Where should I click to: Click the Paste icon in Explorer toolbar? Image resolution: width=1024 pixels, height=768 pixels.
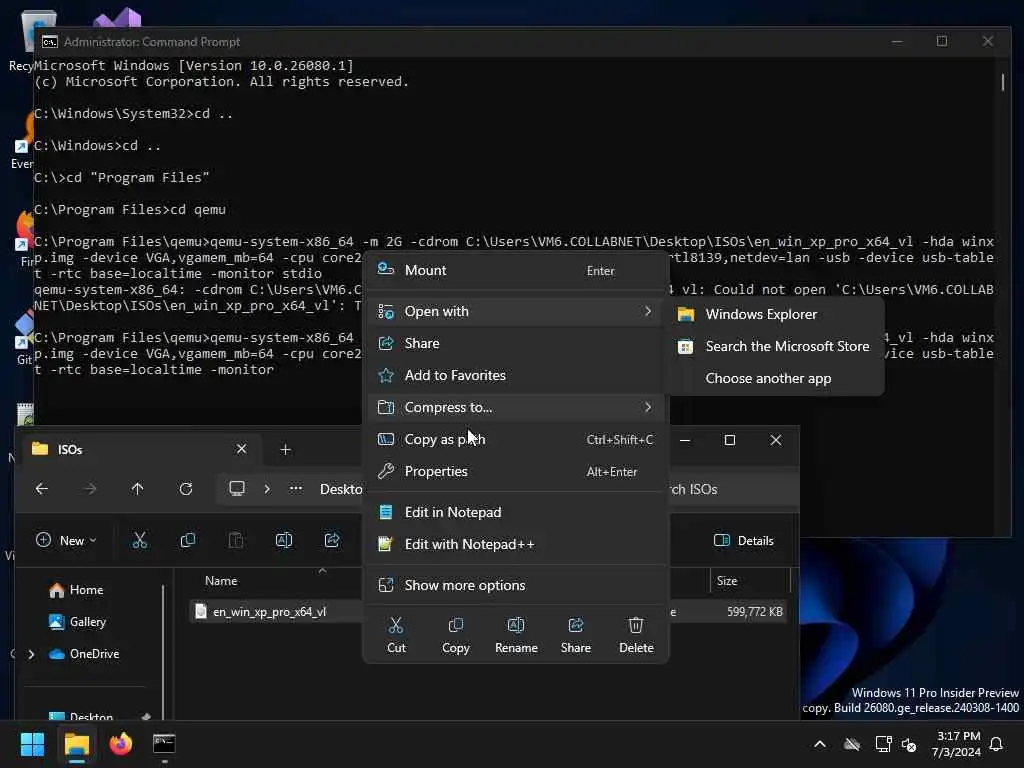coord(236,541)
